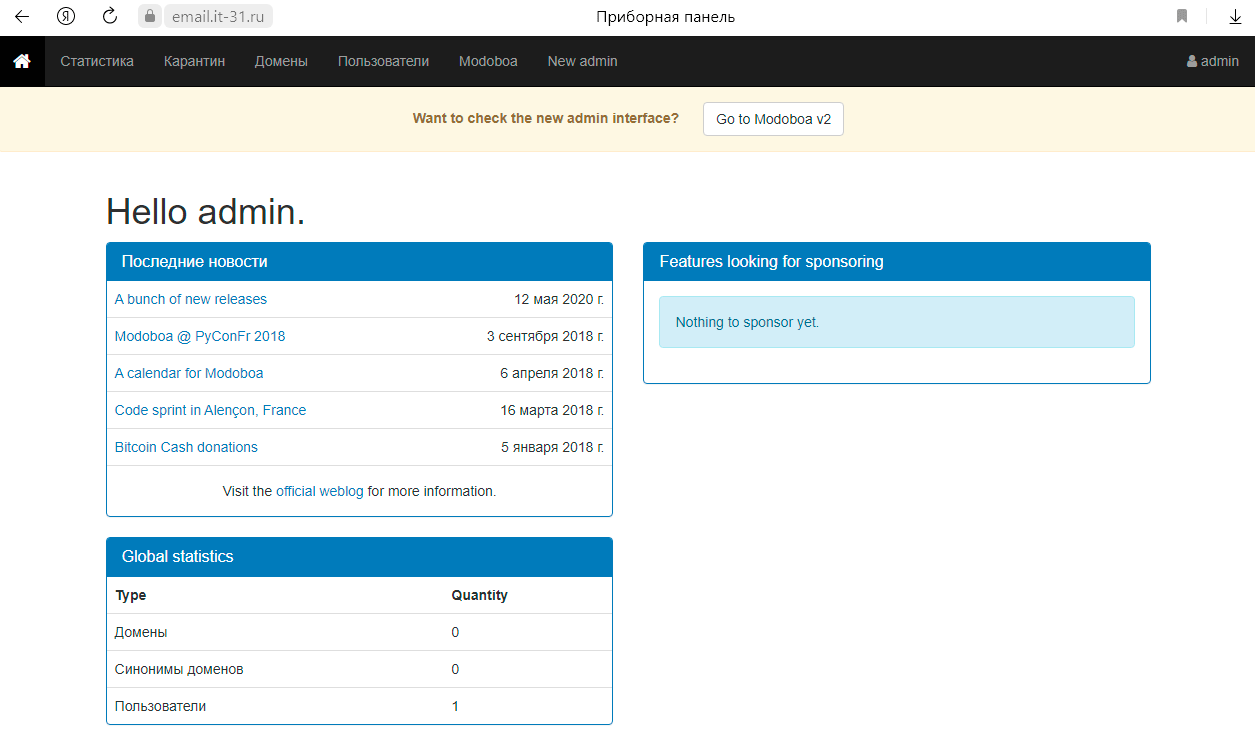Open the Пользователи page
The width and height of the screenshot is (1255, 743).
[383, 61]
